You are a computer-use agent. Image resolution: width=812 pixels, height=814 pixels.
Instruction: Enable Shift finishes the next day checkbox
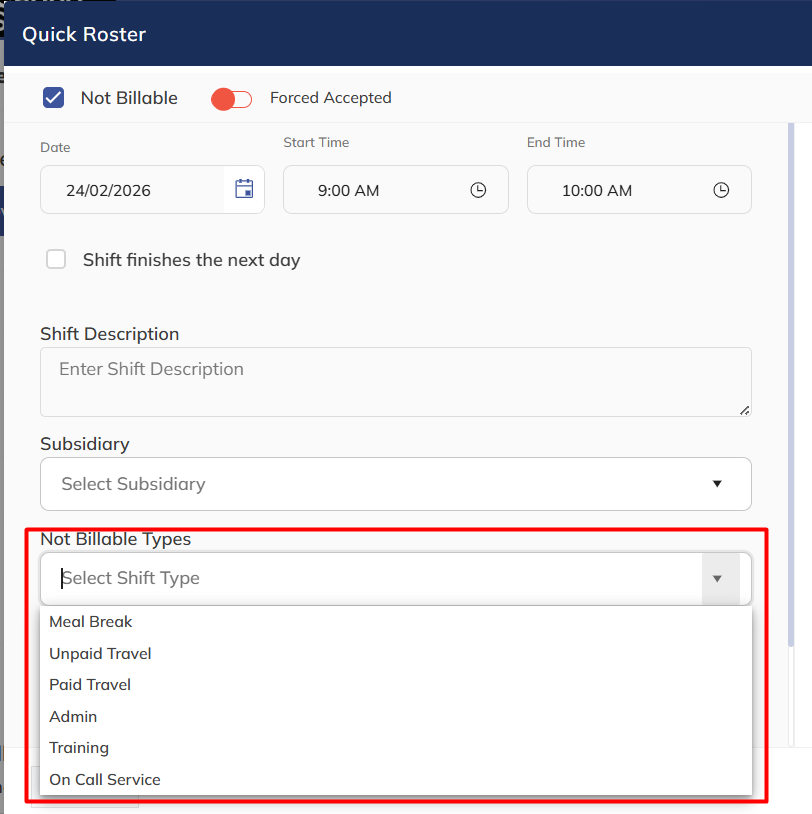pos(57,260)
